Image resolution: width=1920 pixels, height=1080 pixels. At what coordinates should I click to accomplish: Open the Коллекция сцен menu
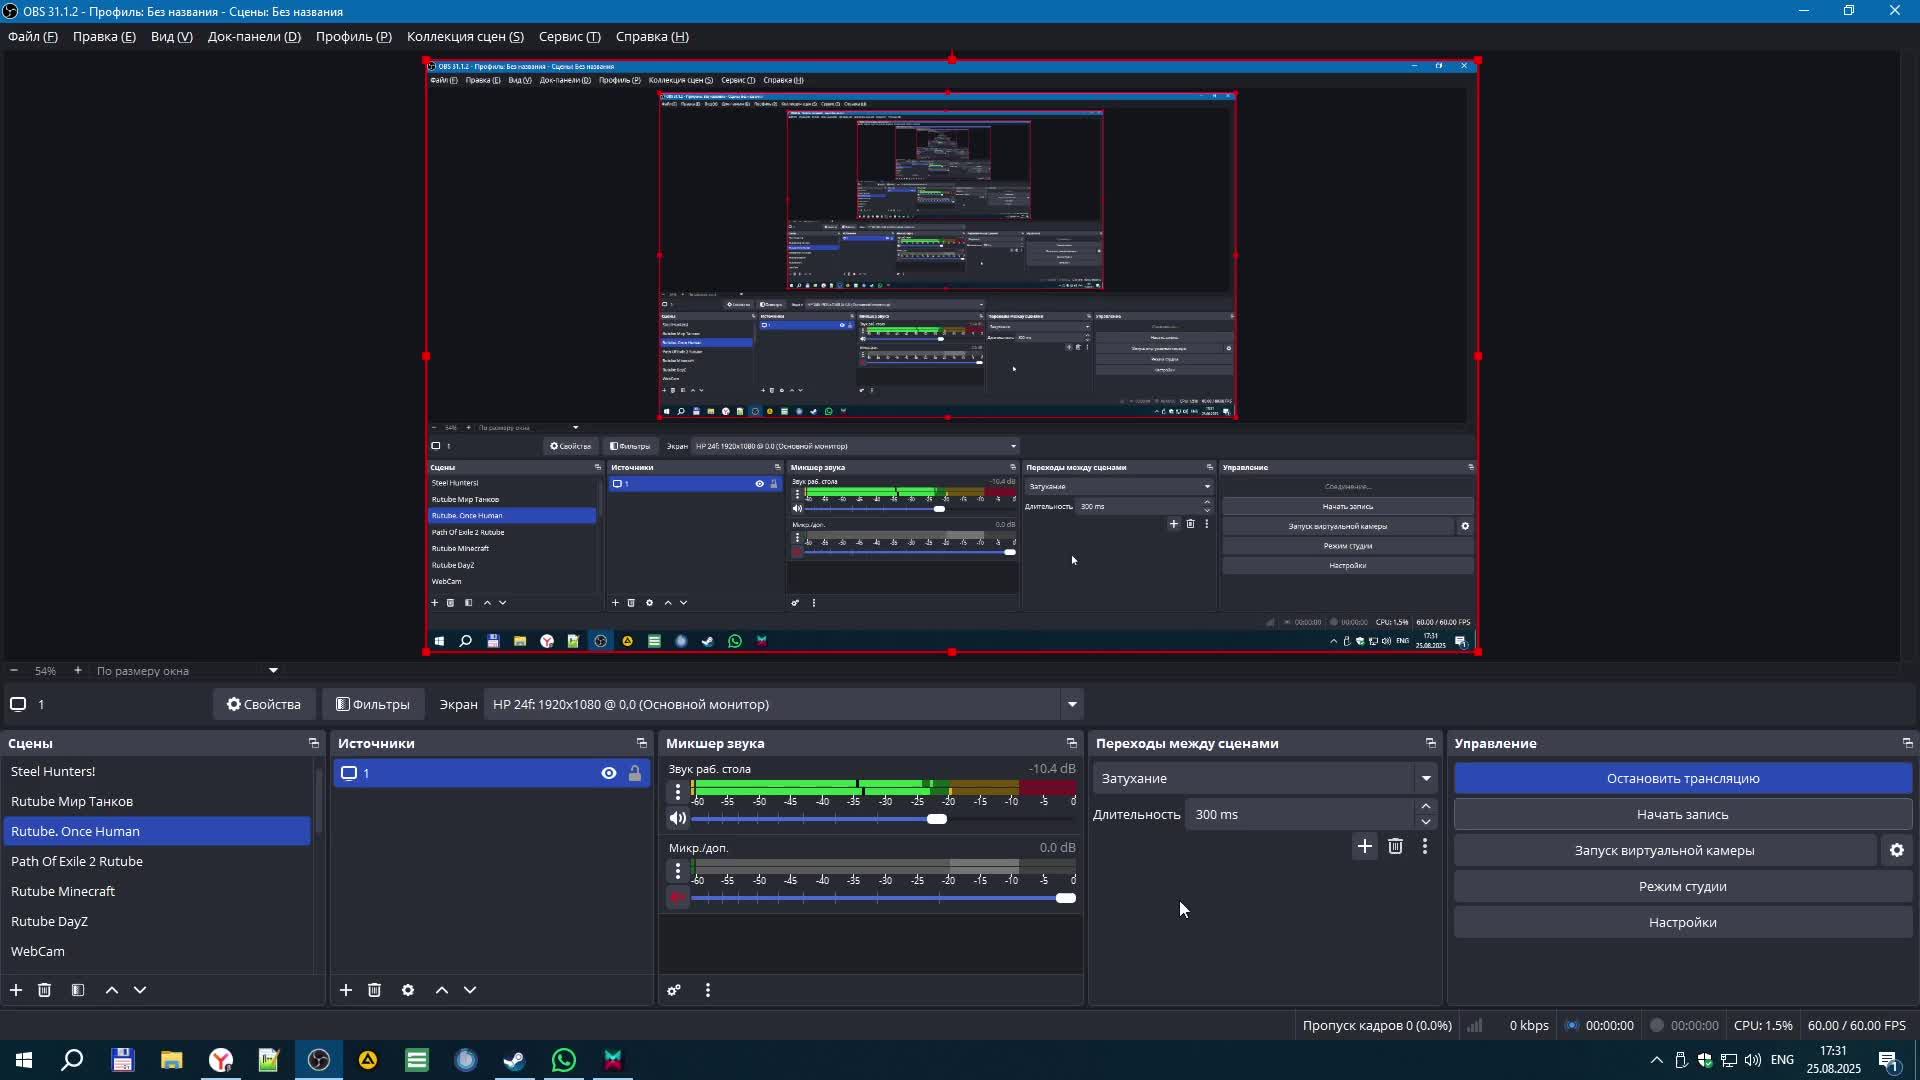pyautogui.click(x=465, y=36)
